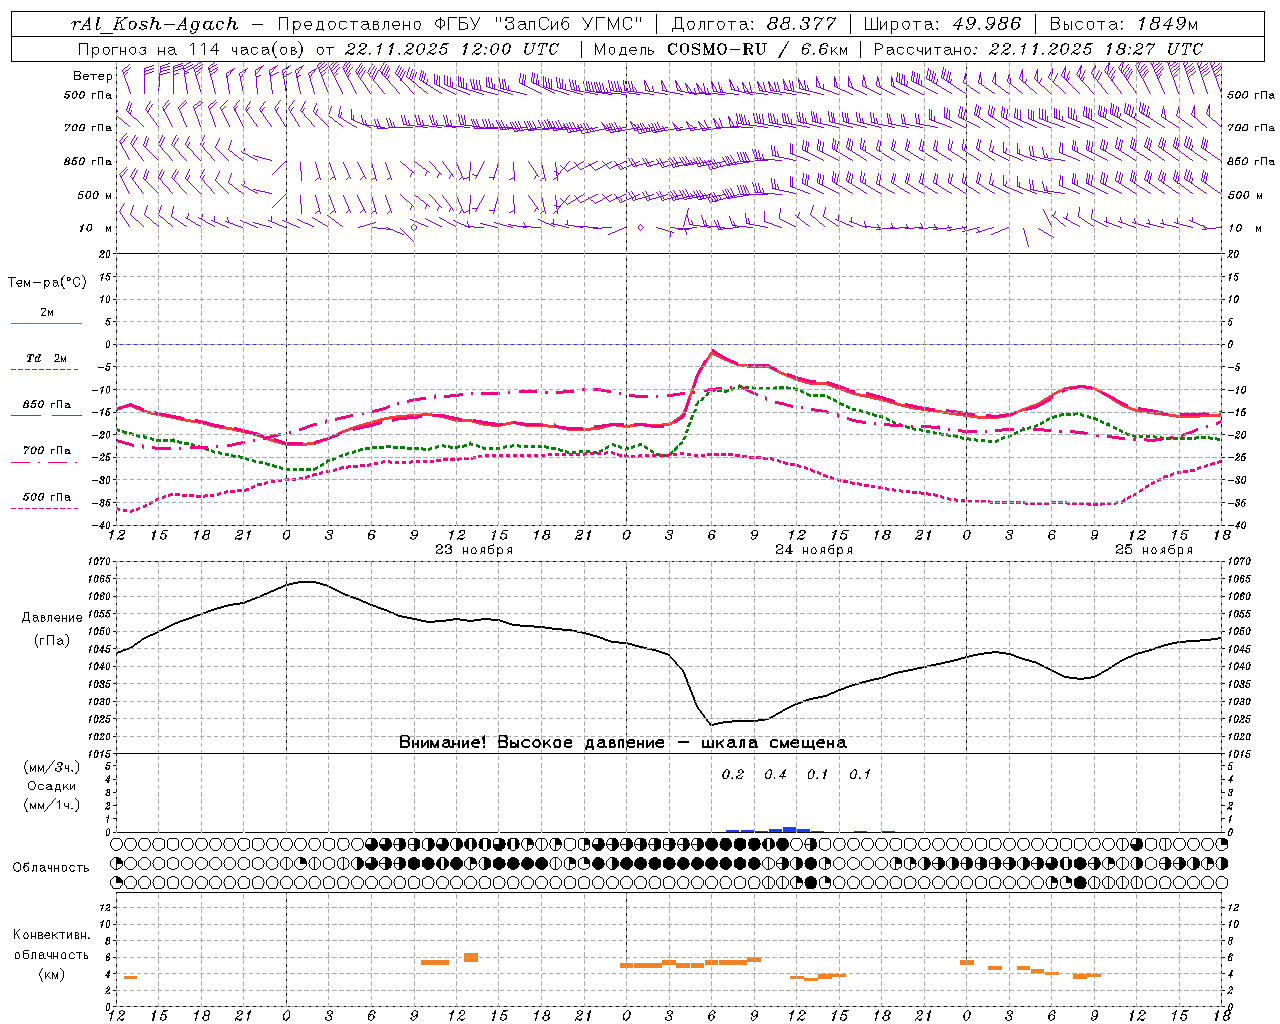This screenshot has height=1024, width=1280.
Task: Click the (гПа) unit under Давление
Action: tap(52, 640)
